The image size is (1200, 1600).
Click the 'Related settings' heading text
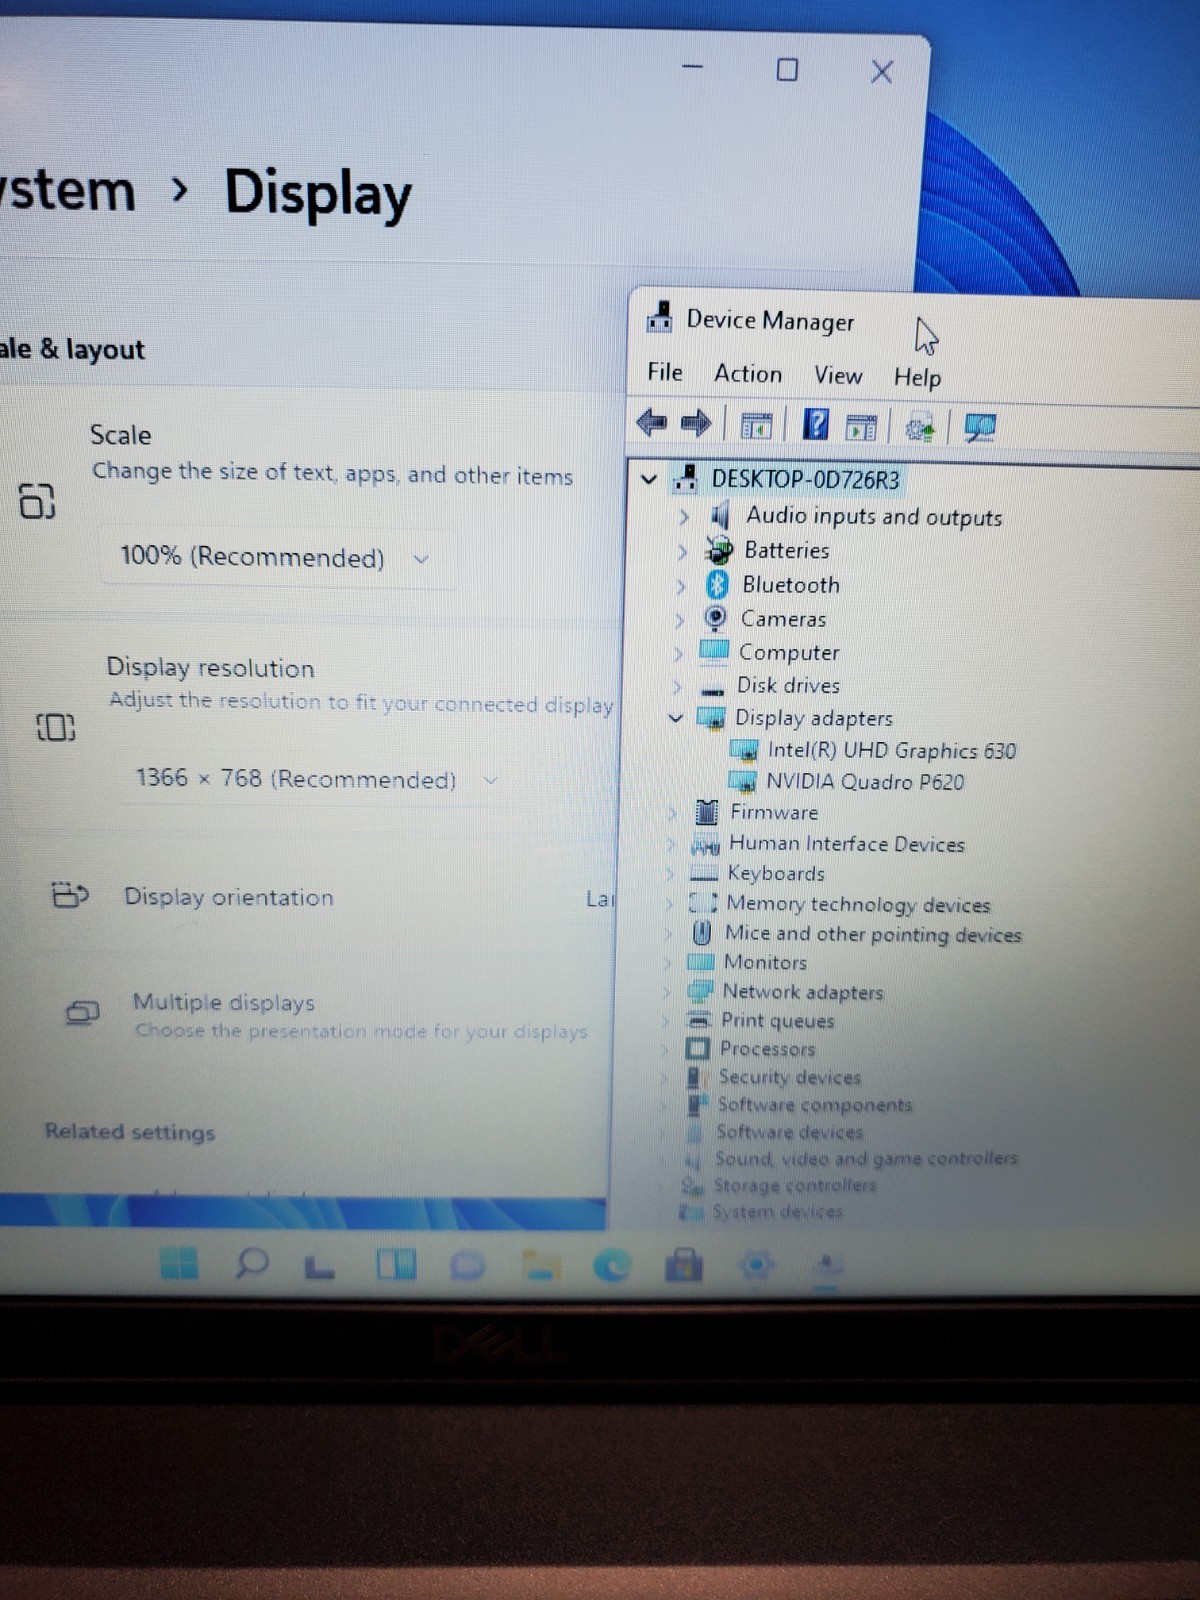(129, 1132)
